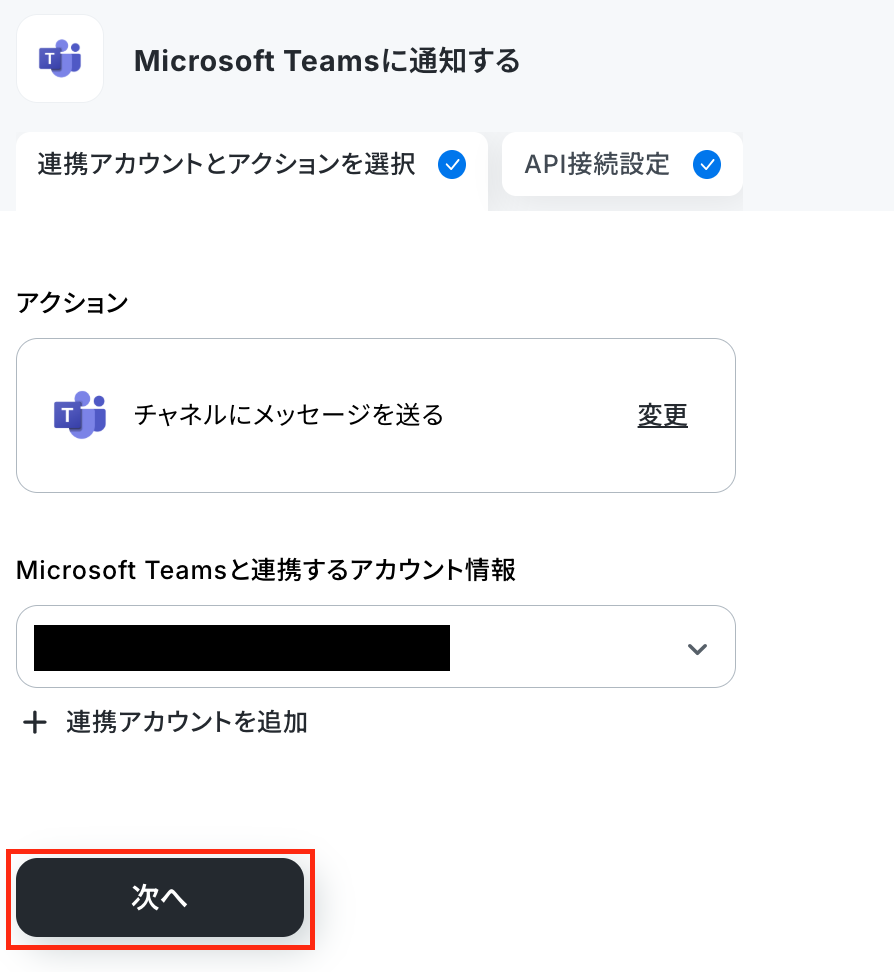
Task: Click the チャネルにメッセージを送る action text
Action: 289,415
